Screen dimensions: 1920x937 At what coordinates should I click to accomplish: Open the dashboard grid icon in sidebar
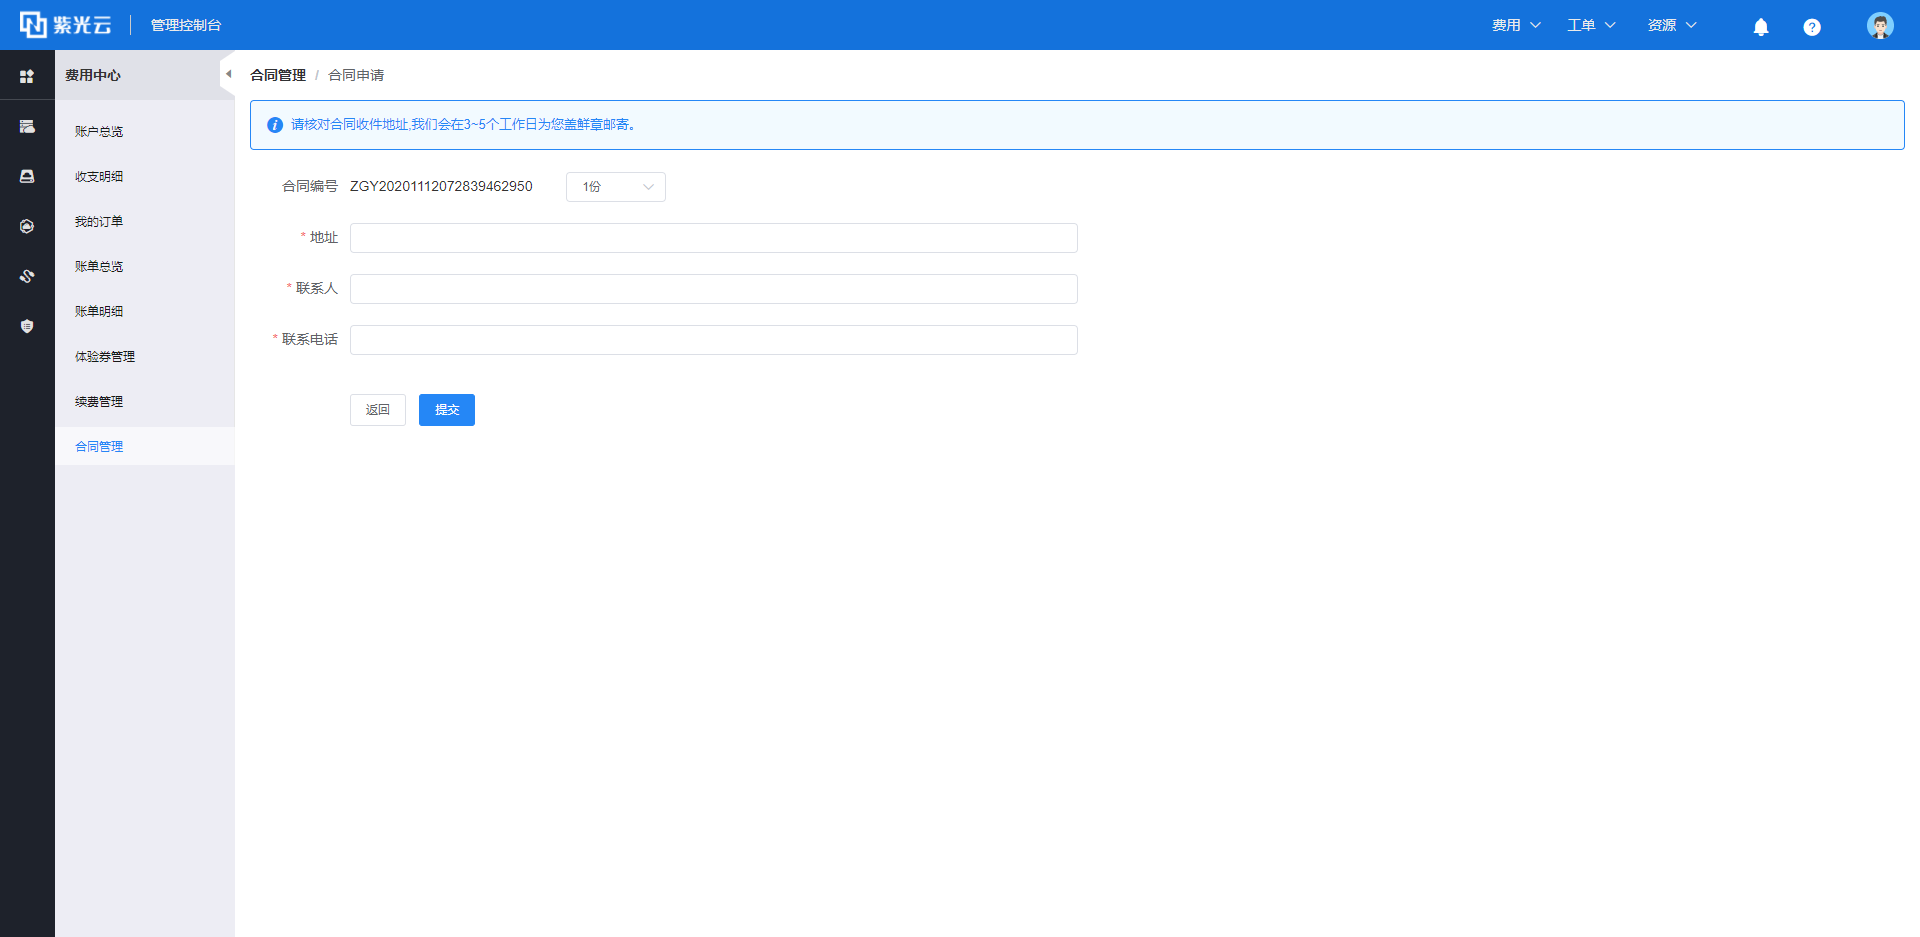27,76
